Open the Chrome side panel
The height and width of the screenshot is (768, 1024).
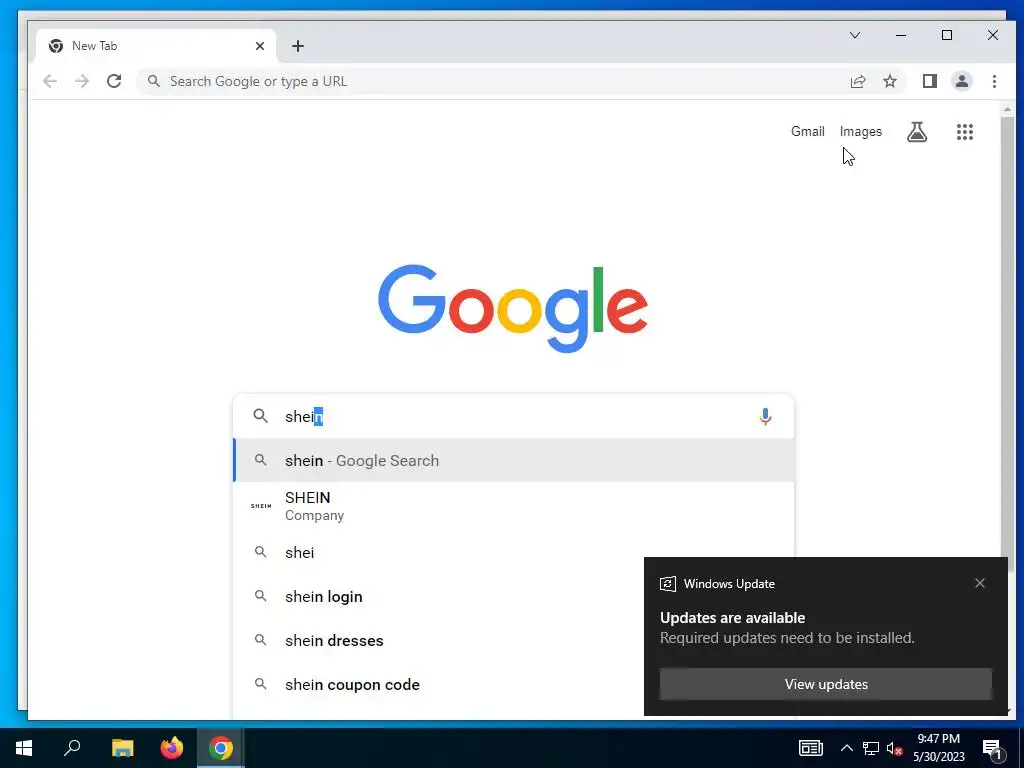pos(929,81)
